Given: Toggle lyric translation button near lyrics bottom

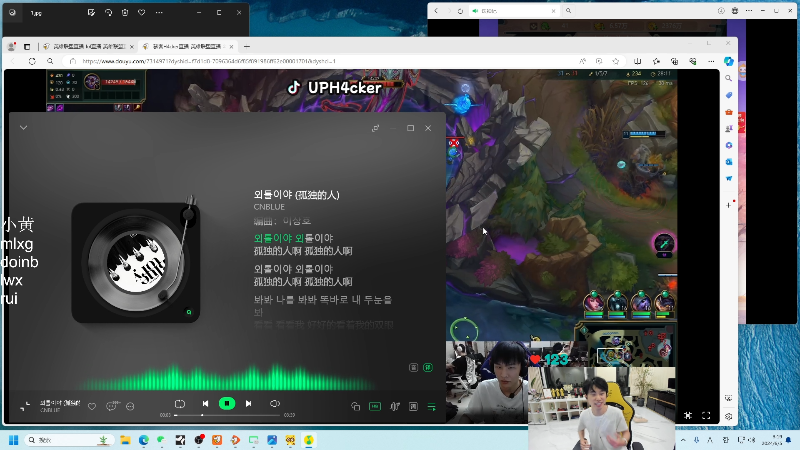Looking at the screenshot, I should [x=428, y=367].
